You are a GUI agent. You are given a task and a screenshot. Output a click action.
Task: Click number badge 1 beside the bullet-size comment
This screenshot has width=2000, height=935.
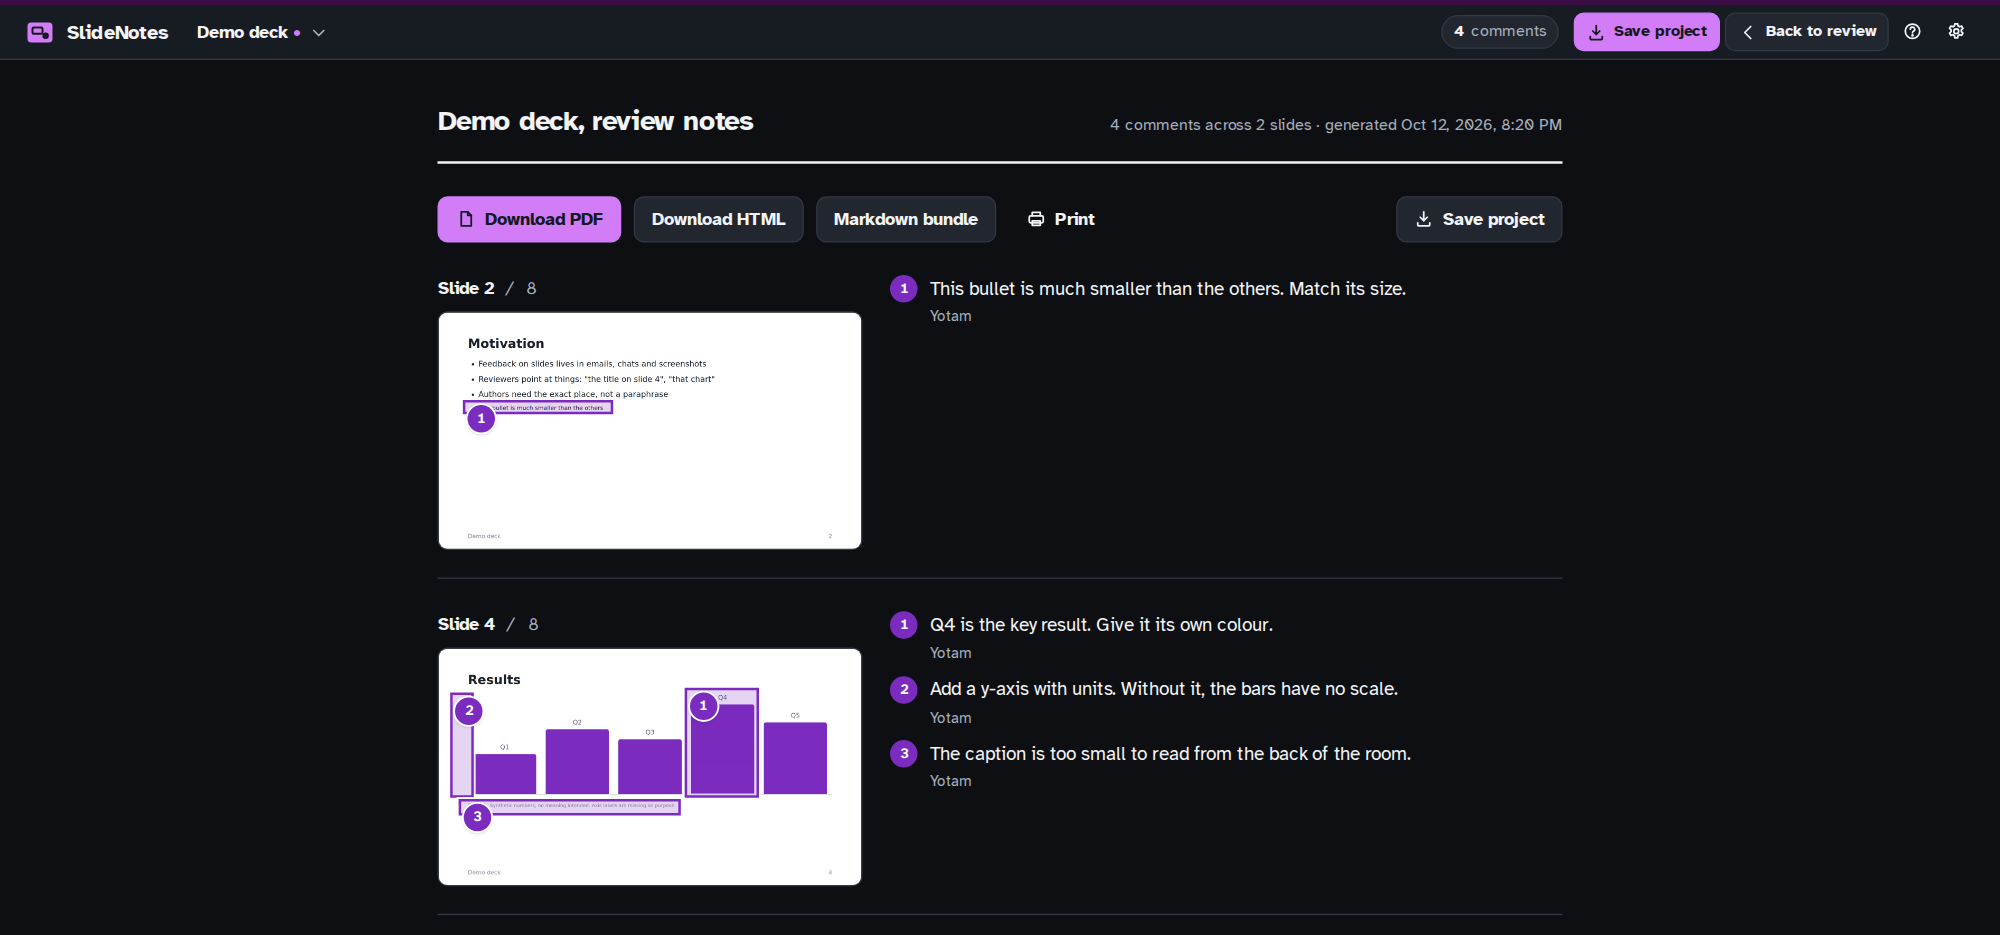pyautogui.click(x=904, y=289)
